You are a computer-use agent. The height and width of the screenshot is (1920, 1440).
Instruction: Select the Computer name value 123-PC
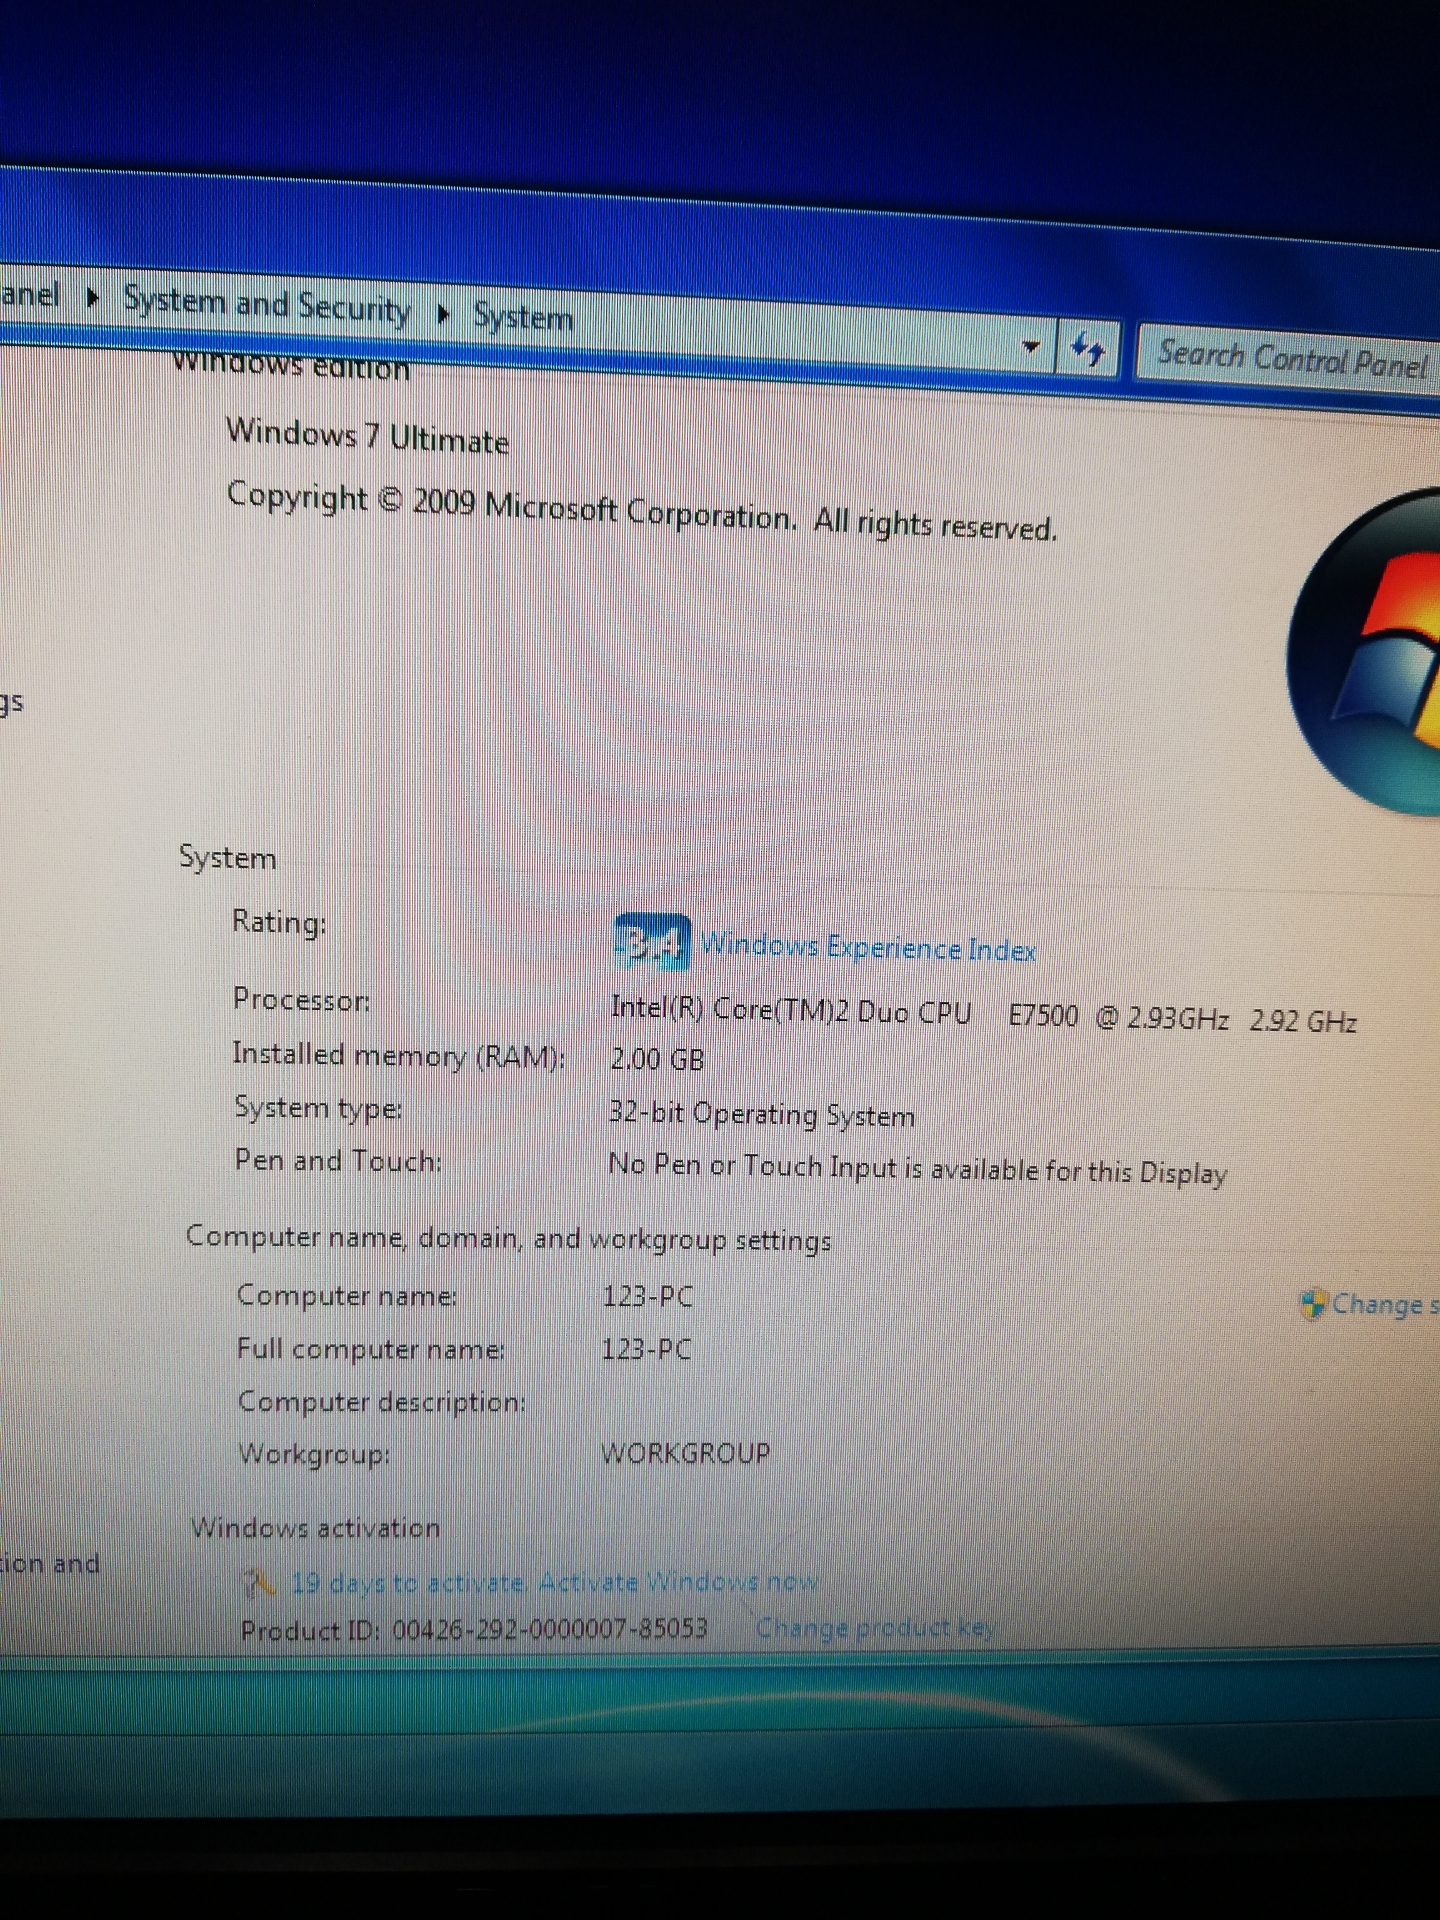click(647, 1296)
